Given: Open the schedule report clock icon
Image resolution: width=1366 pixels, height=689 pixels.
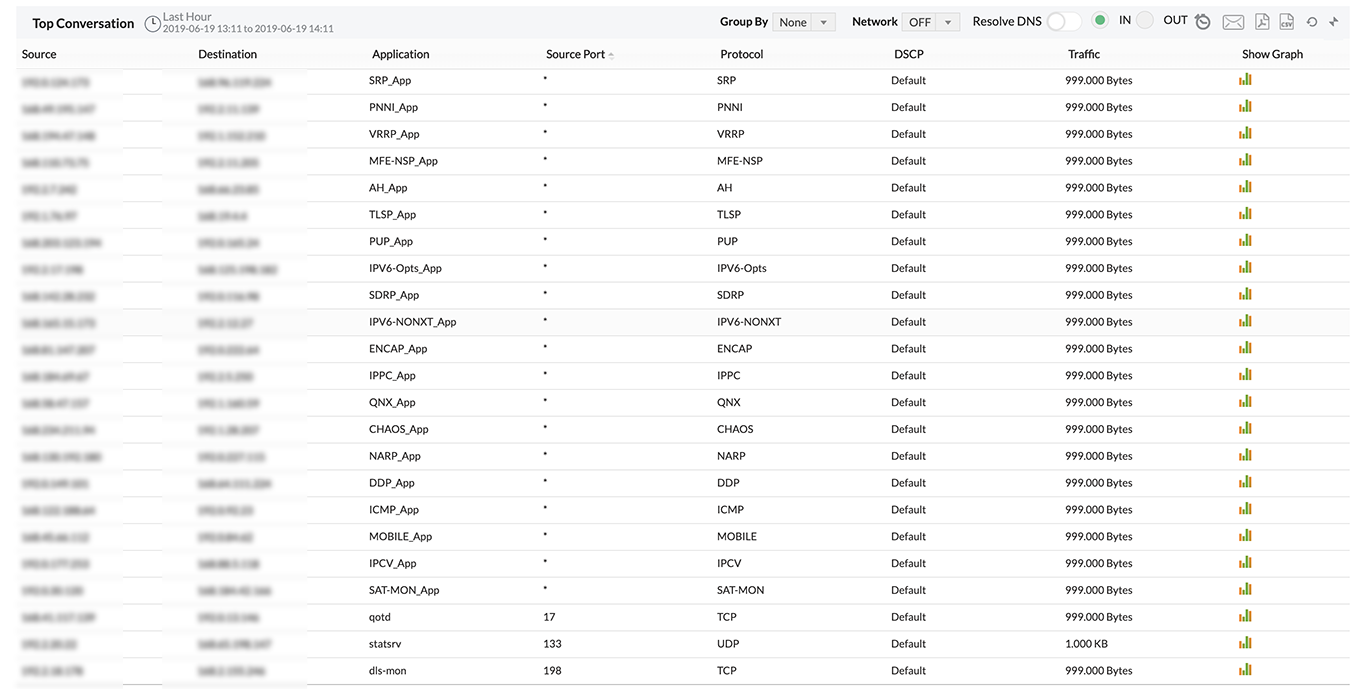Looking at the screenshot, I should pyautogui.click(x=1202, y=22).
